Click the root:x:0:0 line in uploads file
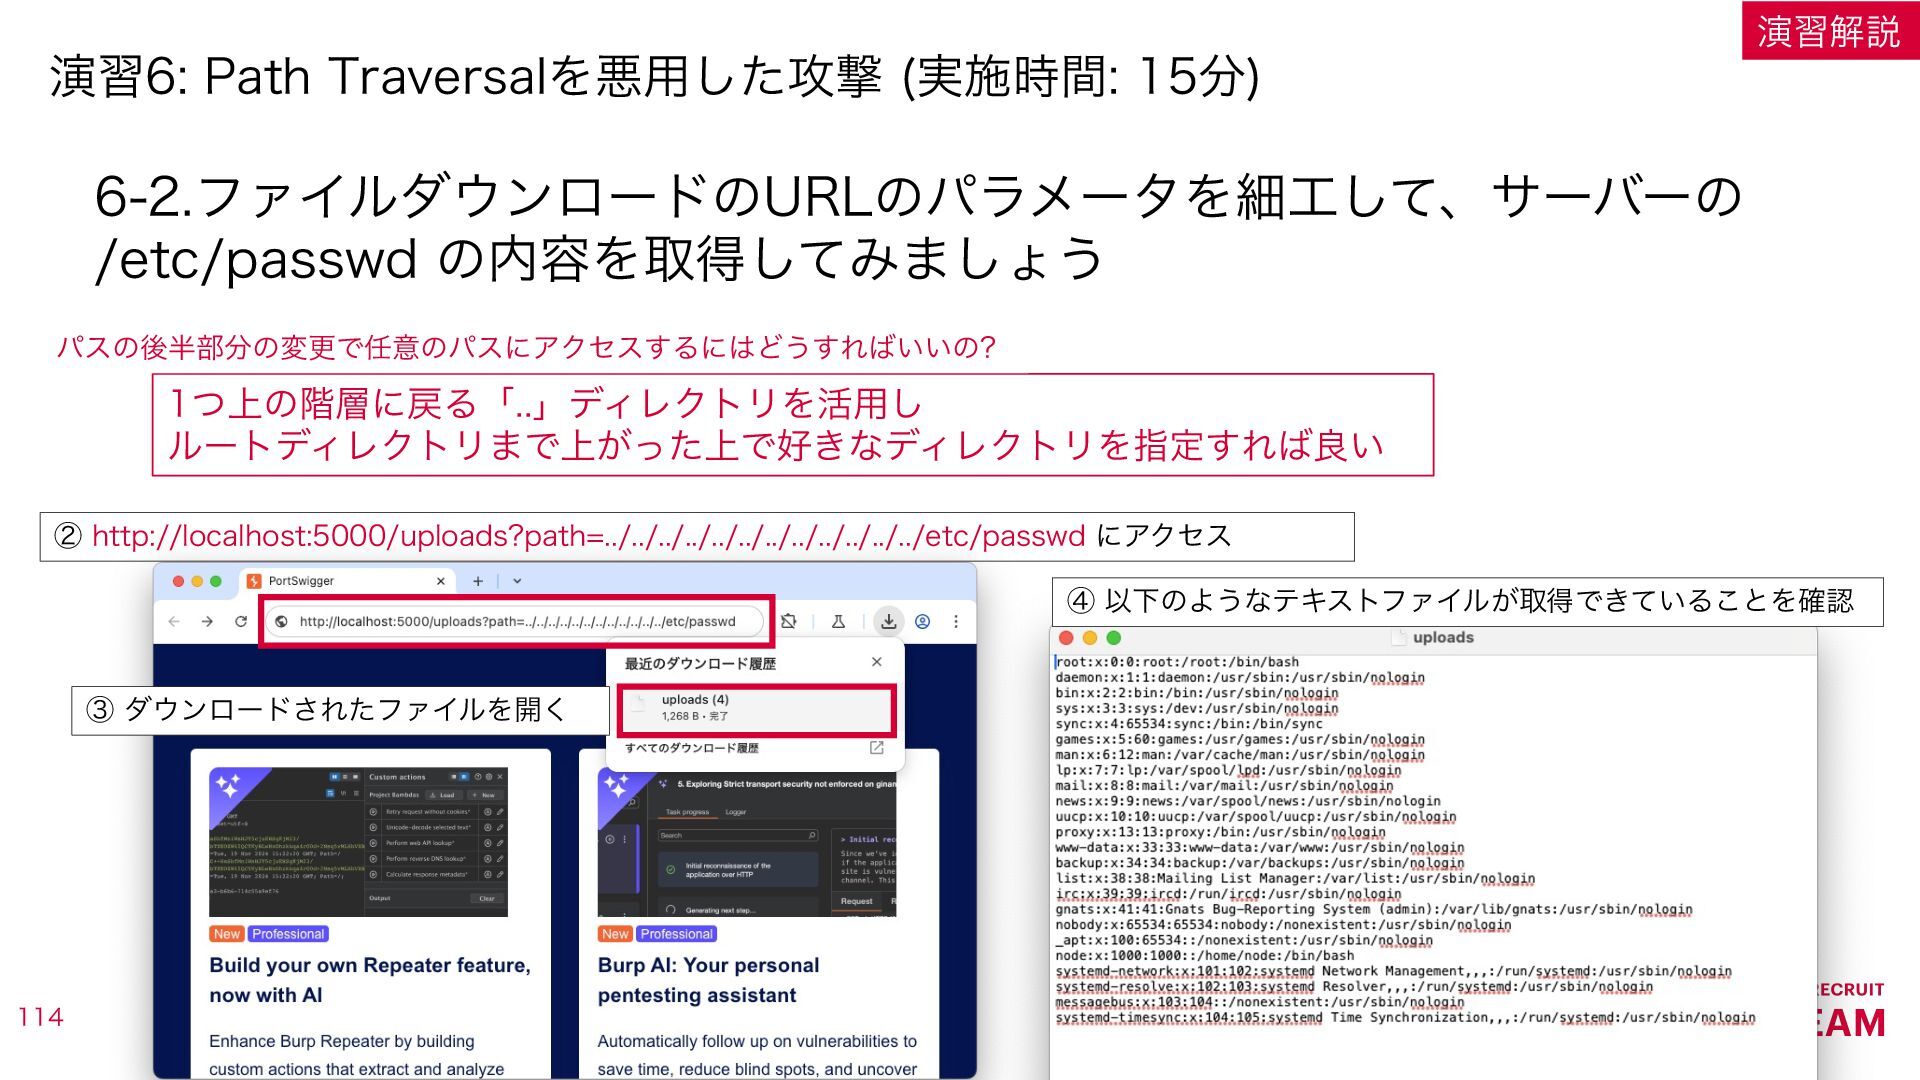 1177,662
